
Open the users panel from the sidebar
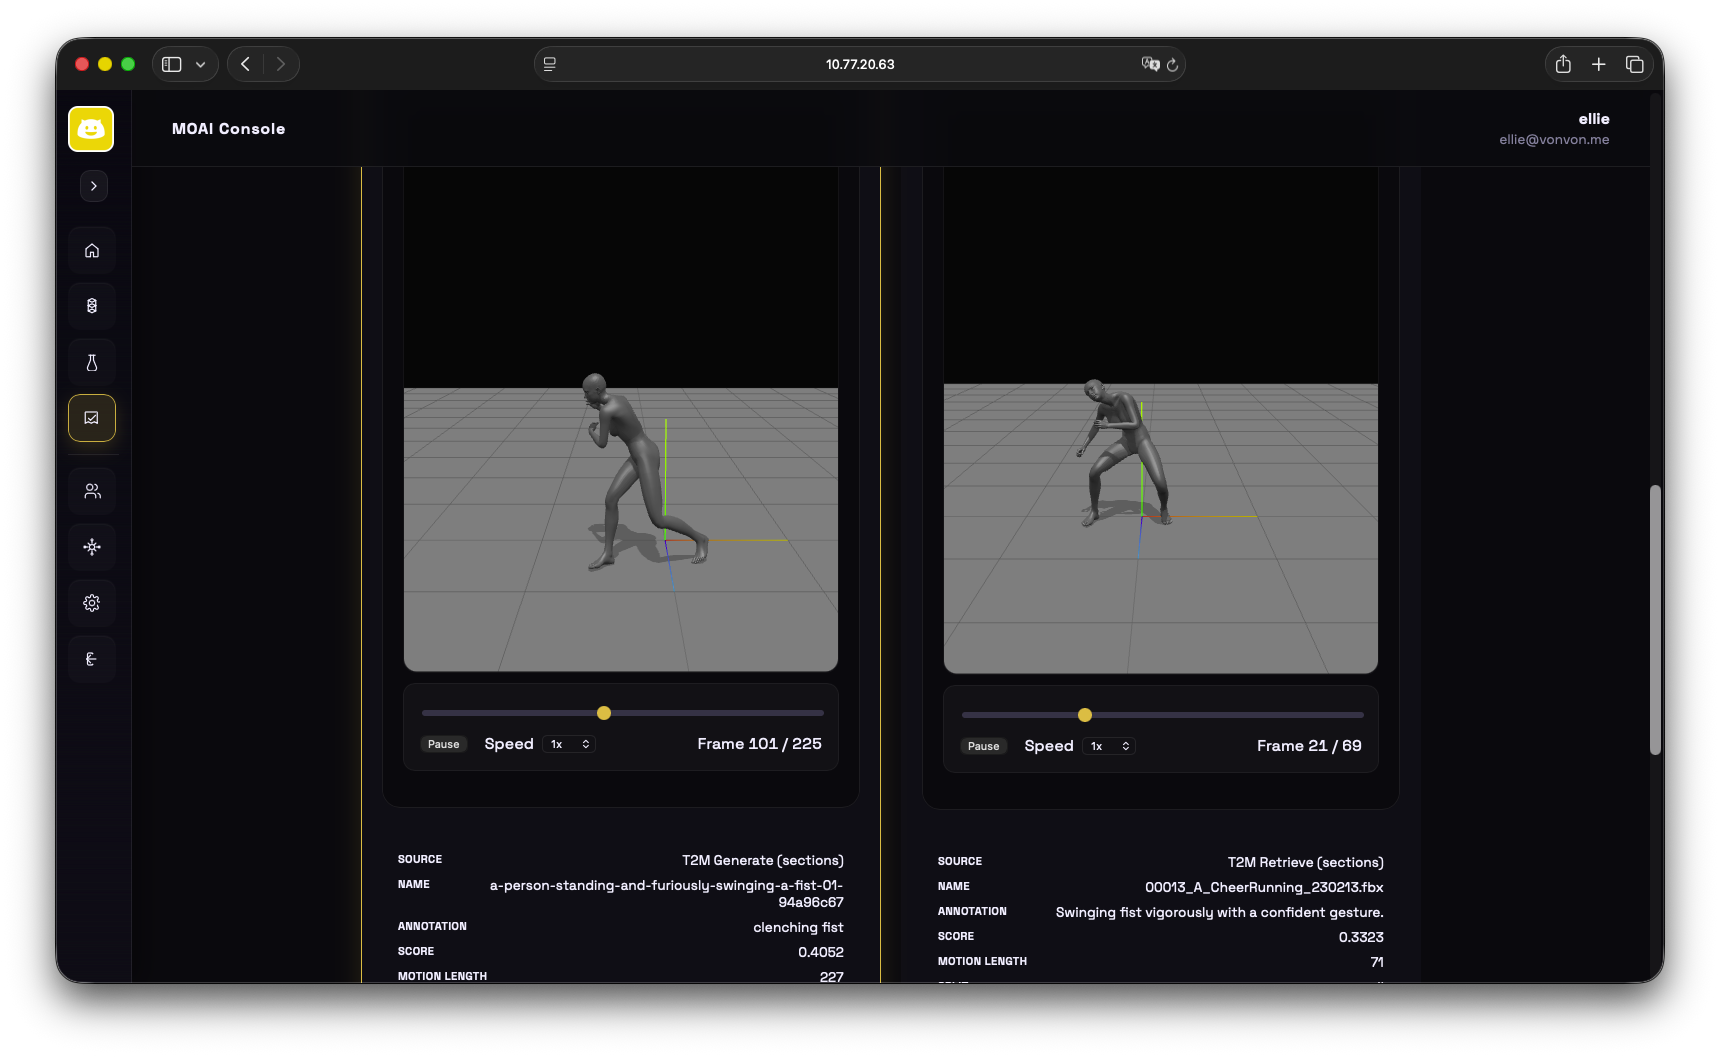(91, 491)
